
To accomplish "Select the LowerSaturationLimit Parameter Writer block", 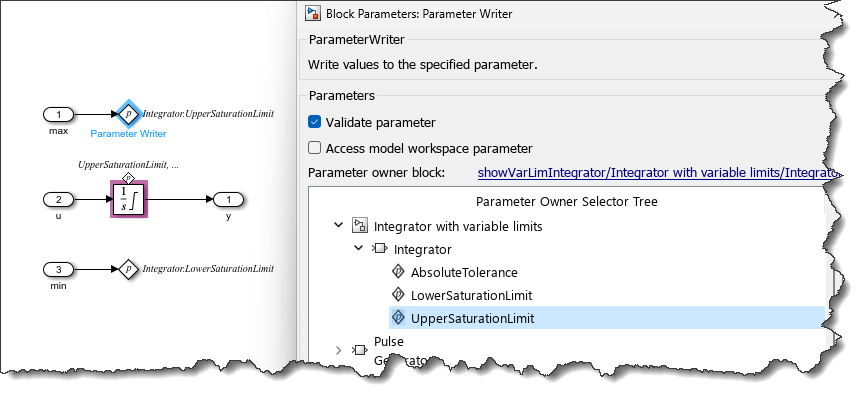I will (128, 269).
